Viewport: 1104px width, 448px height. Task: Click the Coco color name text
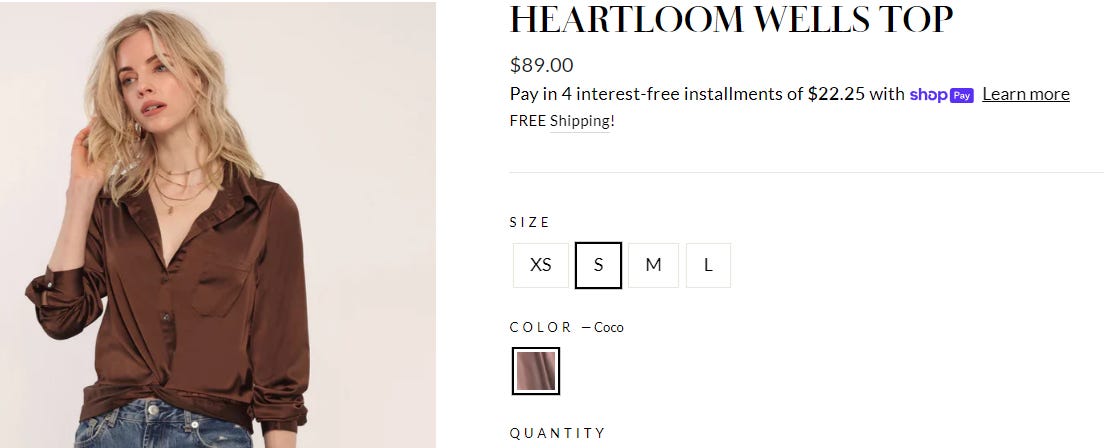click(x=608, y=327)
